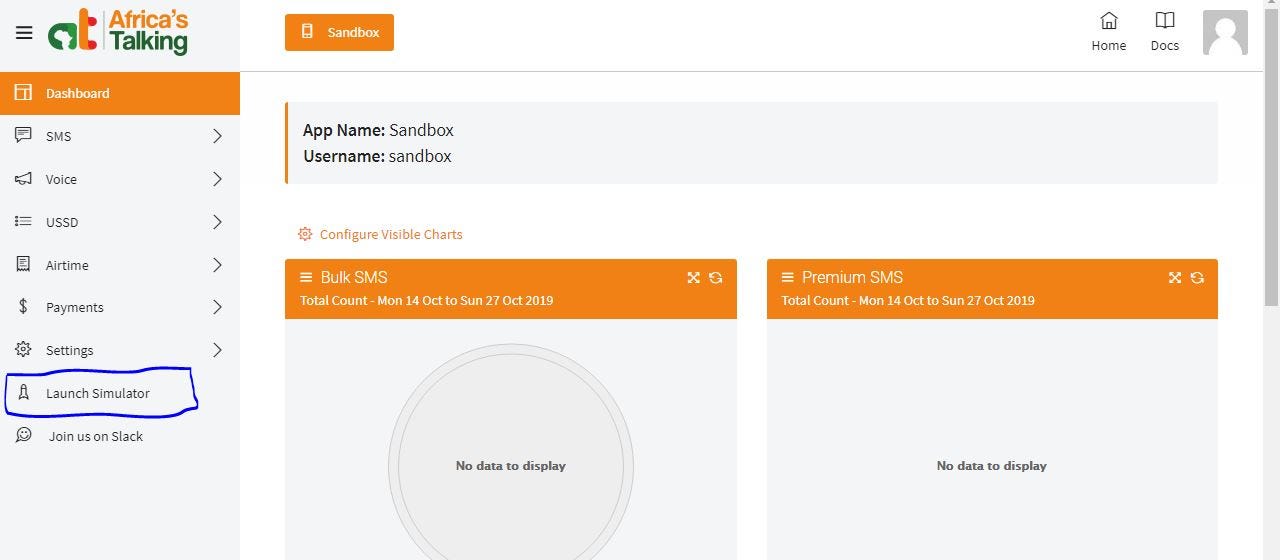Expand the Payments chevron arrow

click(217, 307)
